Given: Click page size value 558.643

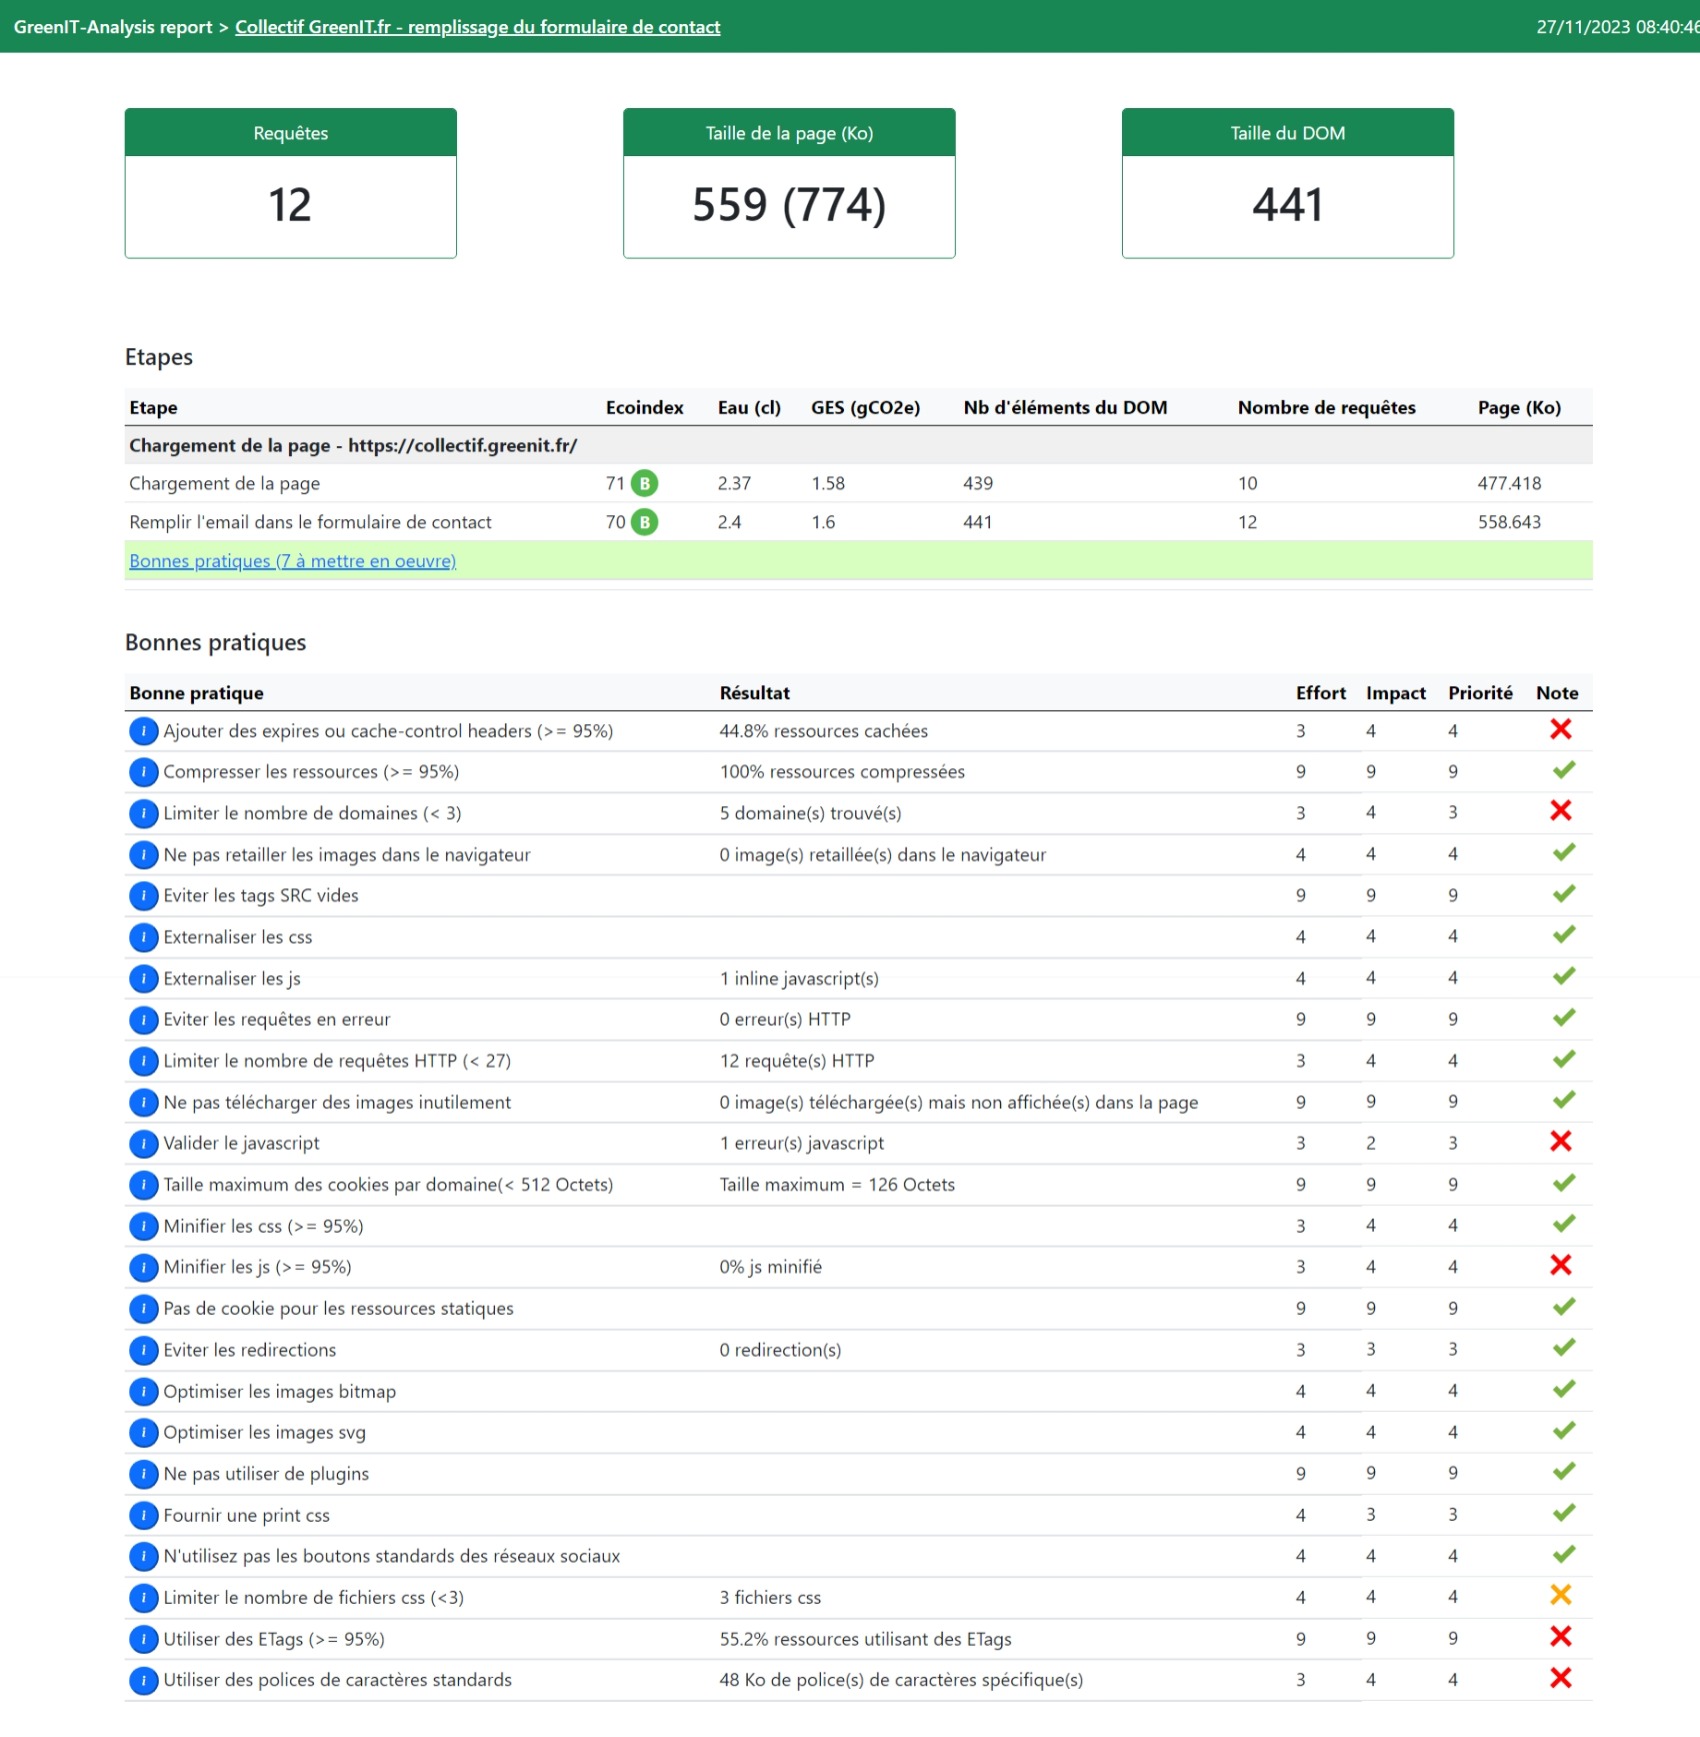Looking at the screenshot, I should click(x=1509, y=522).
